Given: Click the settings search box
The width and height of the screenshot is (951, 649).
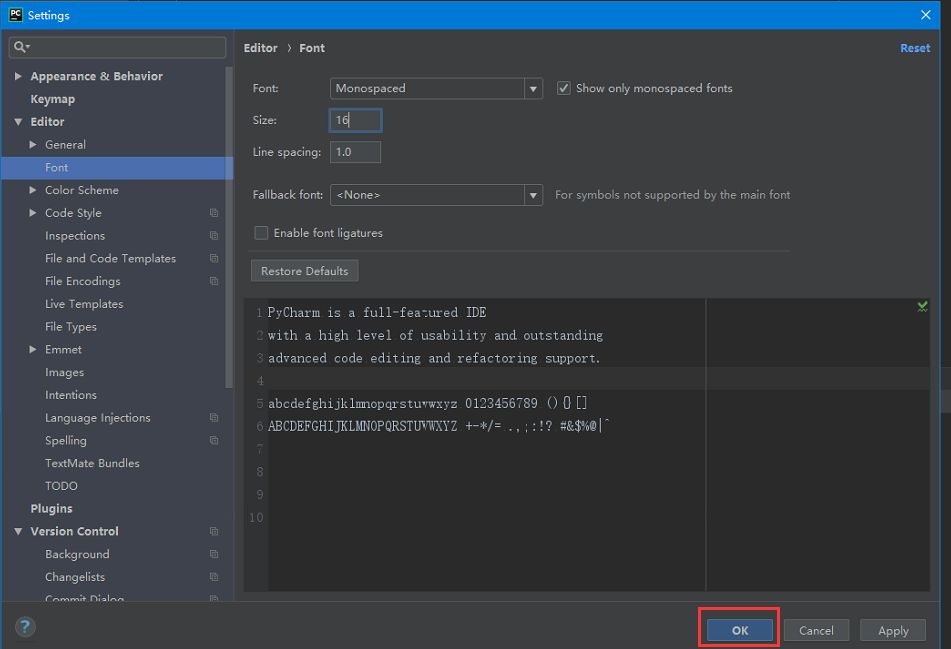Looking at the screenshot, I should (x=117, y=47).
